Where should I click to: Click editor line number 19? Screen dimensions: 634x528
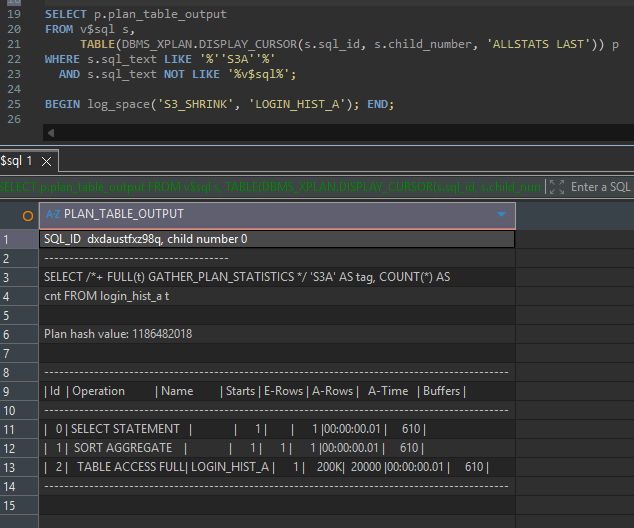click(x=14, y=14)
